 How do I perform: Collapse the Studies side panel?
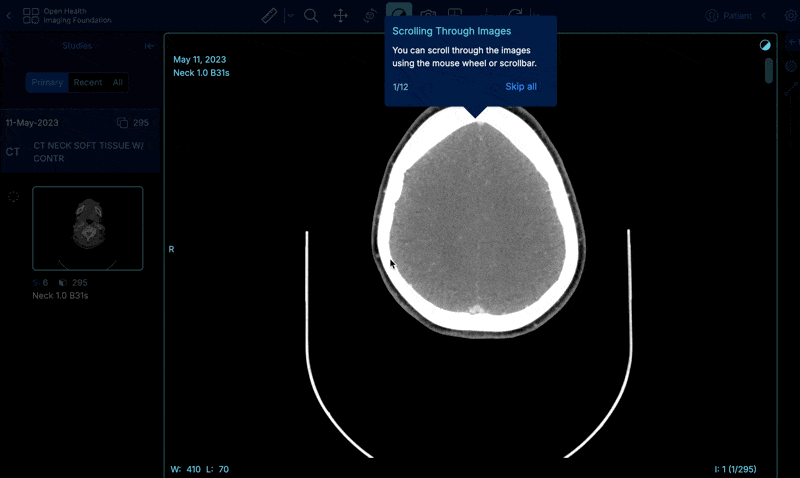(x=149, y=46)
